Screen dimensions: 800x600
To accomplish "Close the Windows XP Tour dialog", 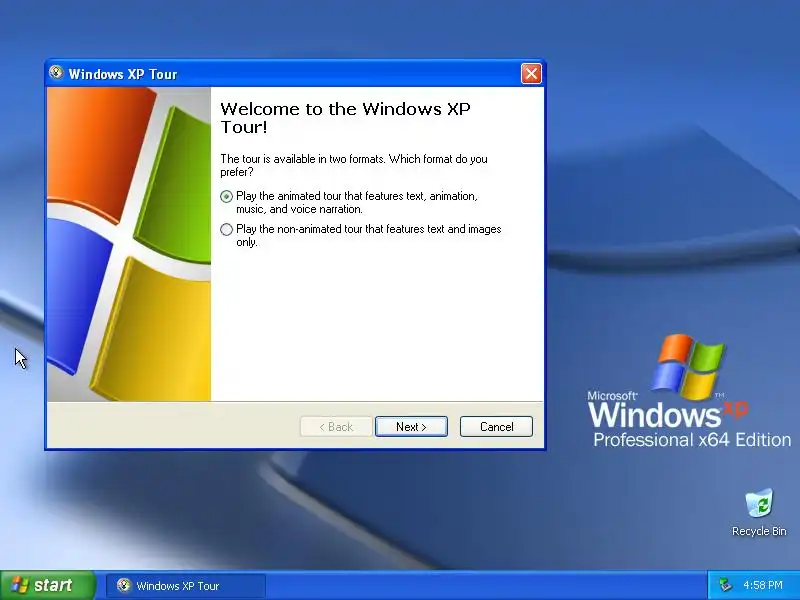I will tap(531, 73).
